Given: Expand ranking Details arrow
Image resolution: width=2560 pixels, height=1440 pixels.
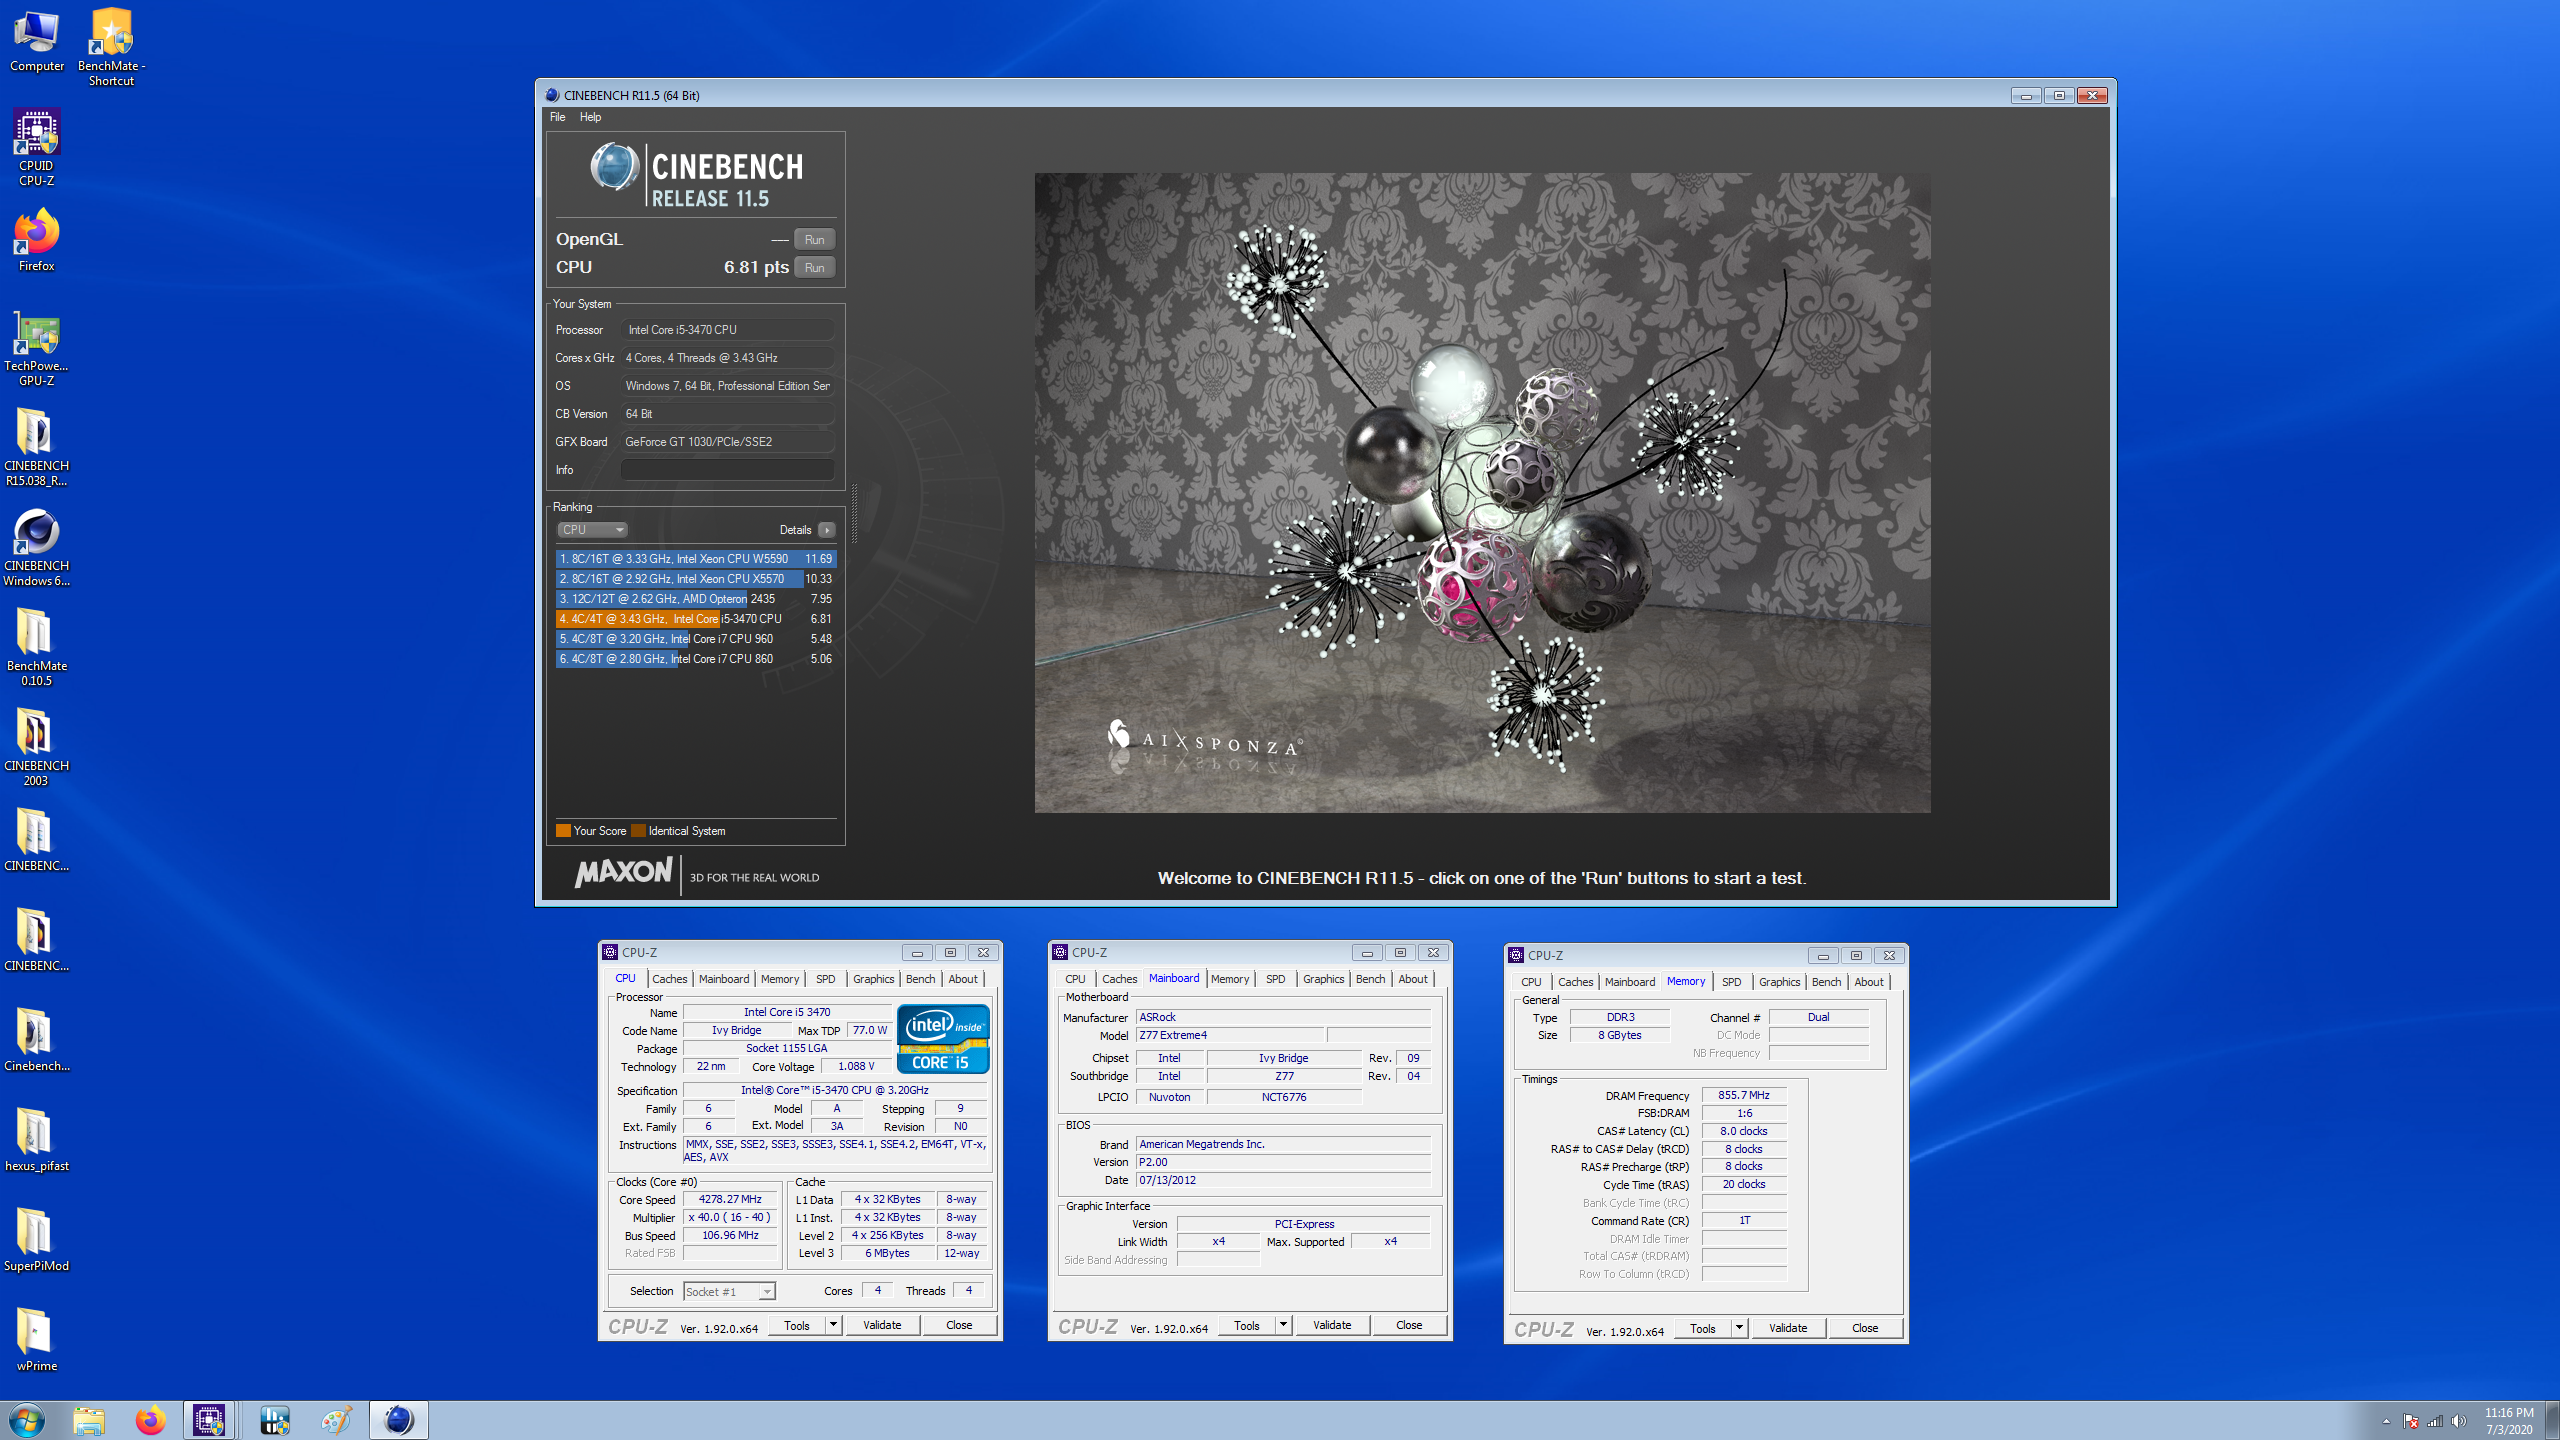Looking at the screenshot, I should (826, 530).
